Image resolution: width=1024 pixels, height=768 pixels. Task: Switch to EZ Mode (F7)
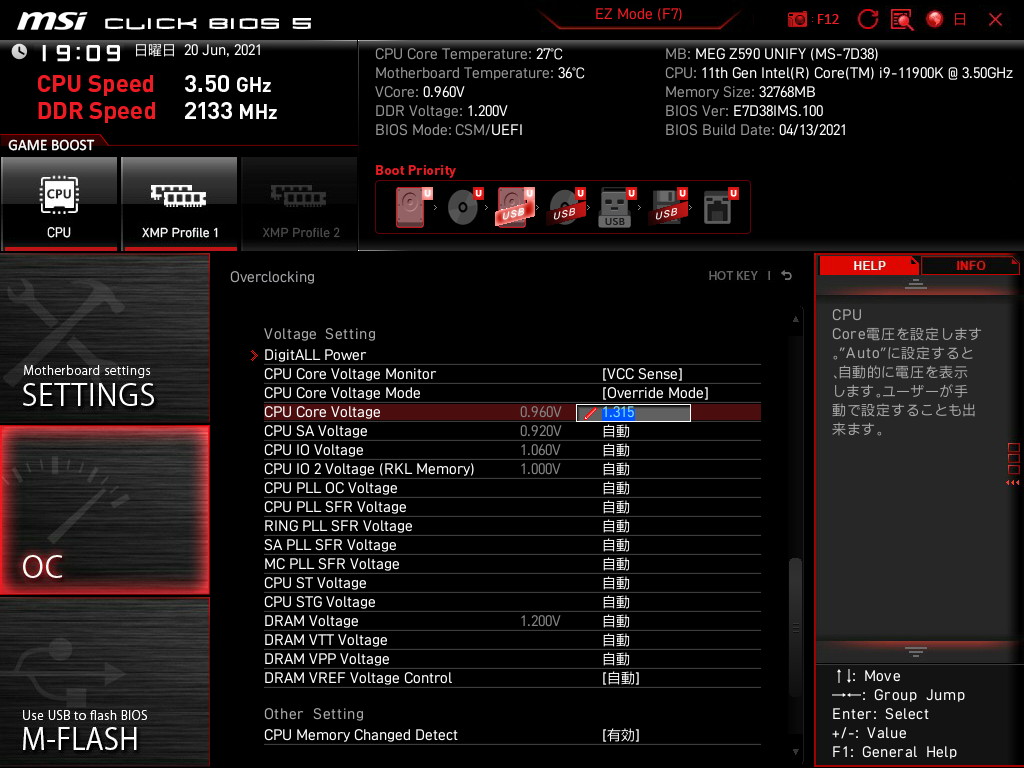click(x=638, y=14)
